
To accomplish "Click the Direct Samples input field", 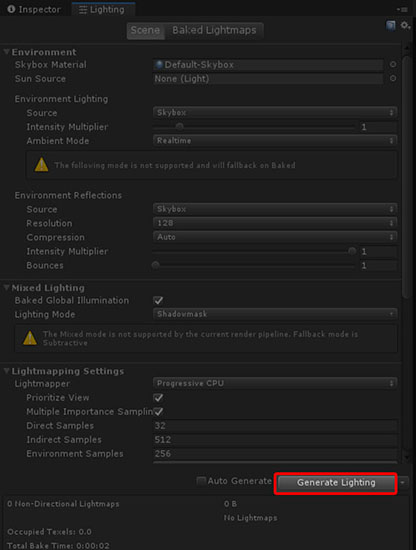I will [x=275, y=426].
